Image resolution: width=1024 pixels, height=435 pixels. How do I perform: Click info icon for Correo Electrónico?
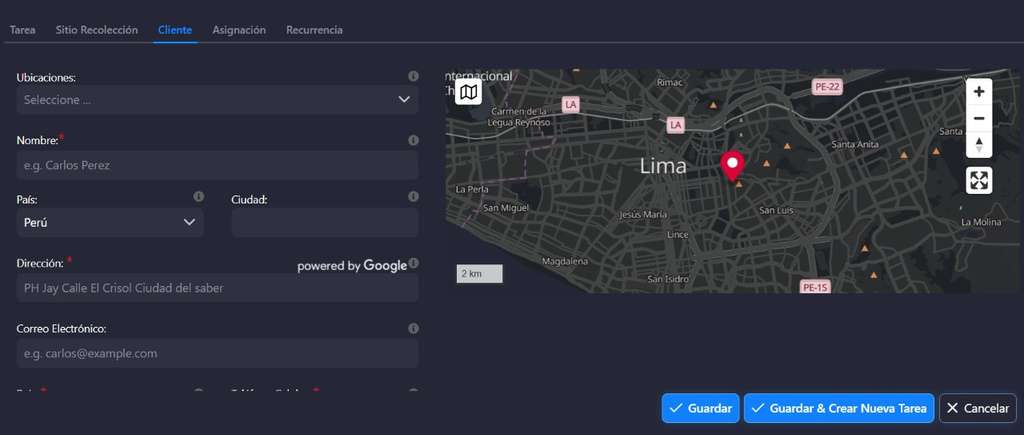click(x=413, y=328)
